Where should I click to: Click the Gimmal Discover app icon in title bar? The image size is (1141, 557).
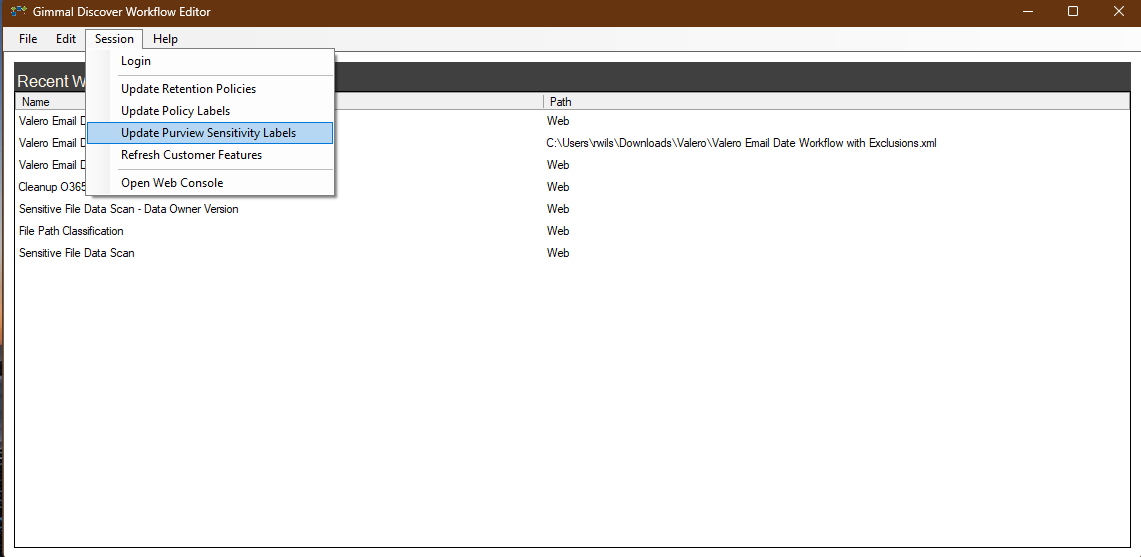coord(18,12)
